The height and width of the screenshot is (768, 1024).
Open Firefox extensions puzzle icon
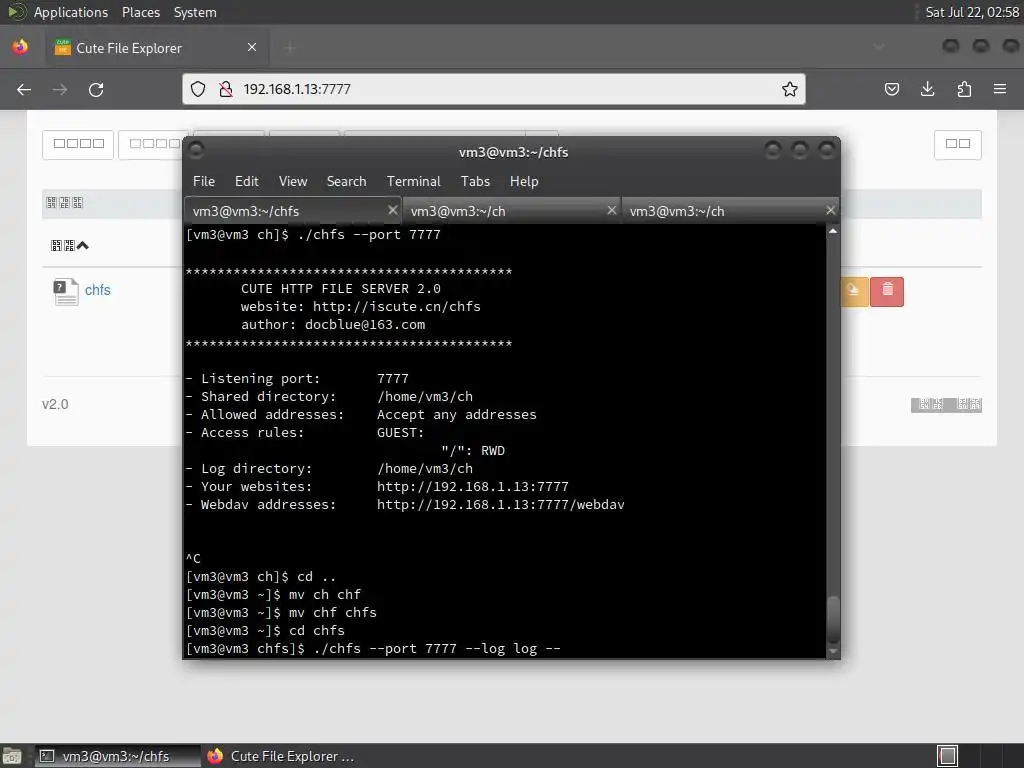pos(964,89)
